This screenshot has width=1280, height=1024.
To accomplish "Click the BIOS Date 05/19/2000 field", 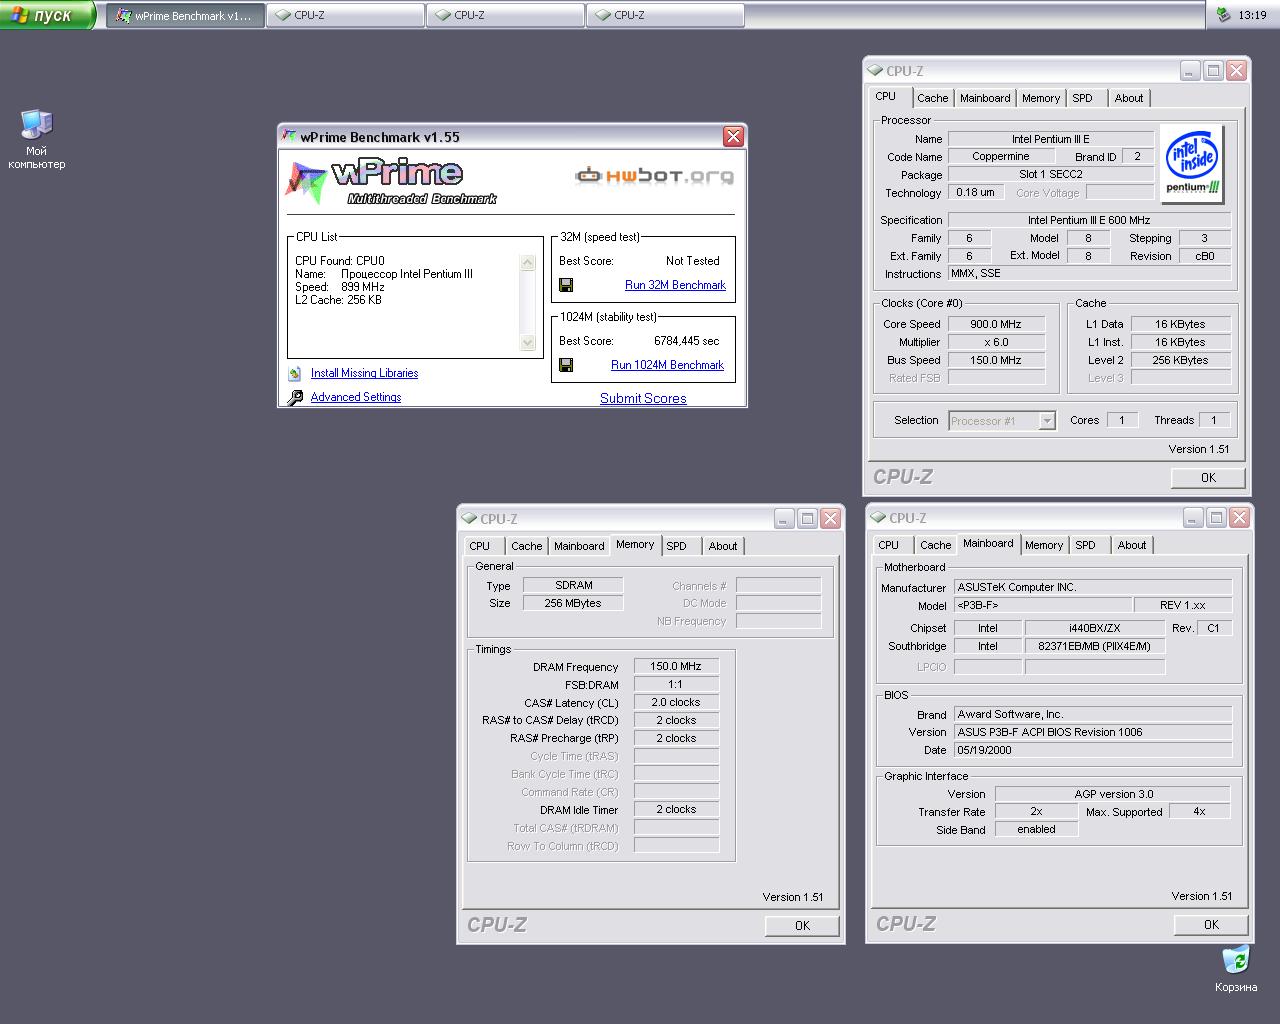I will (x=1093, y=750).
